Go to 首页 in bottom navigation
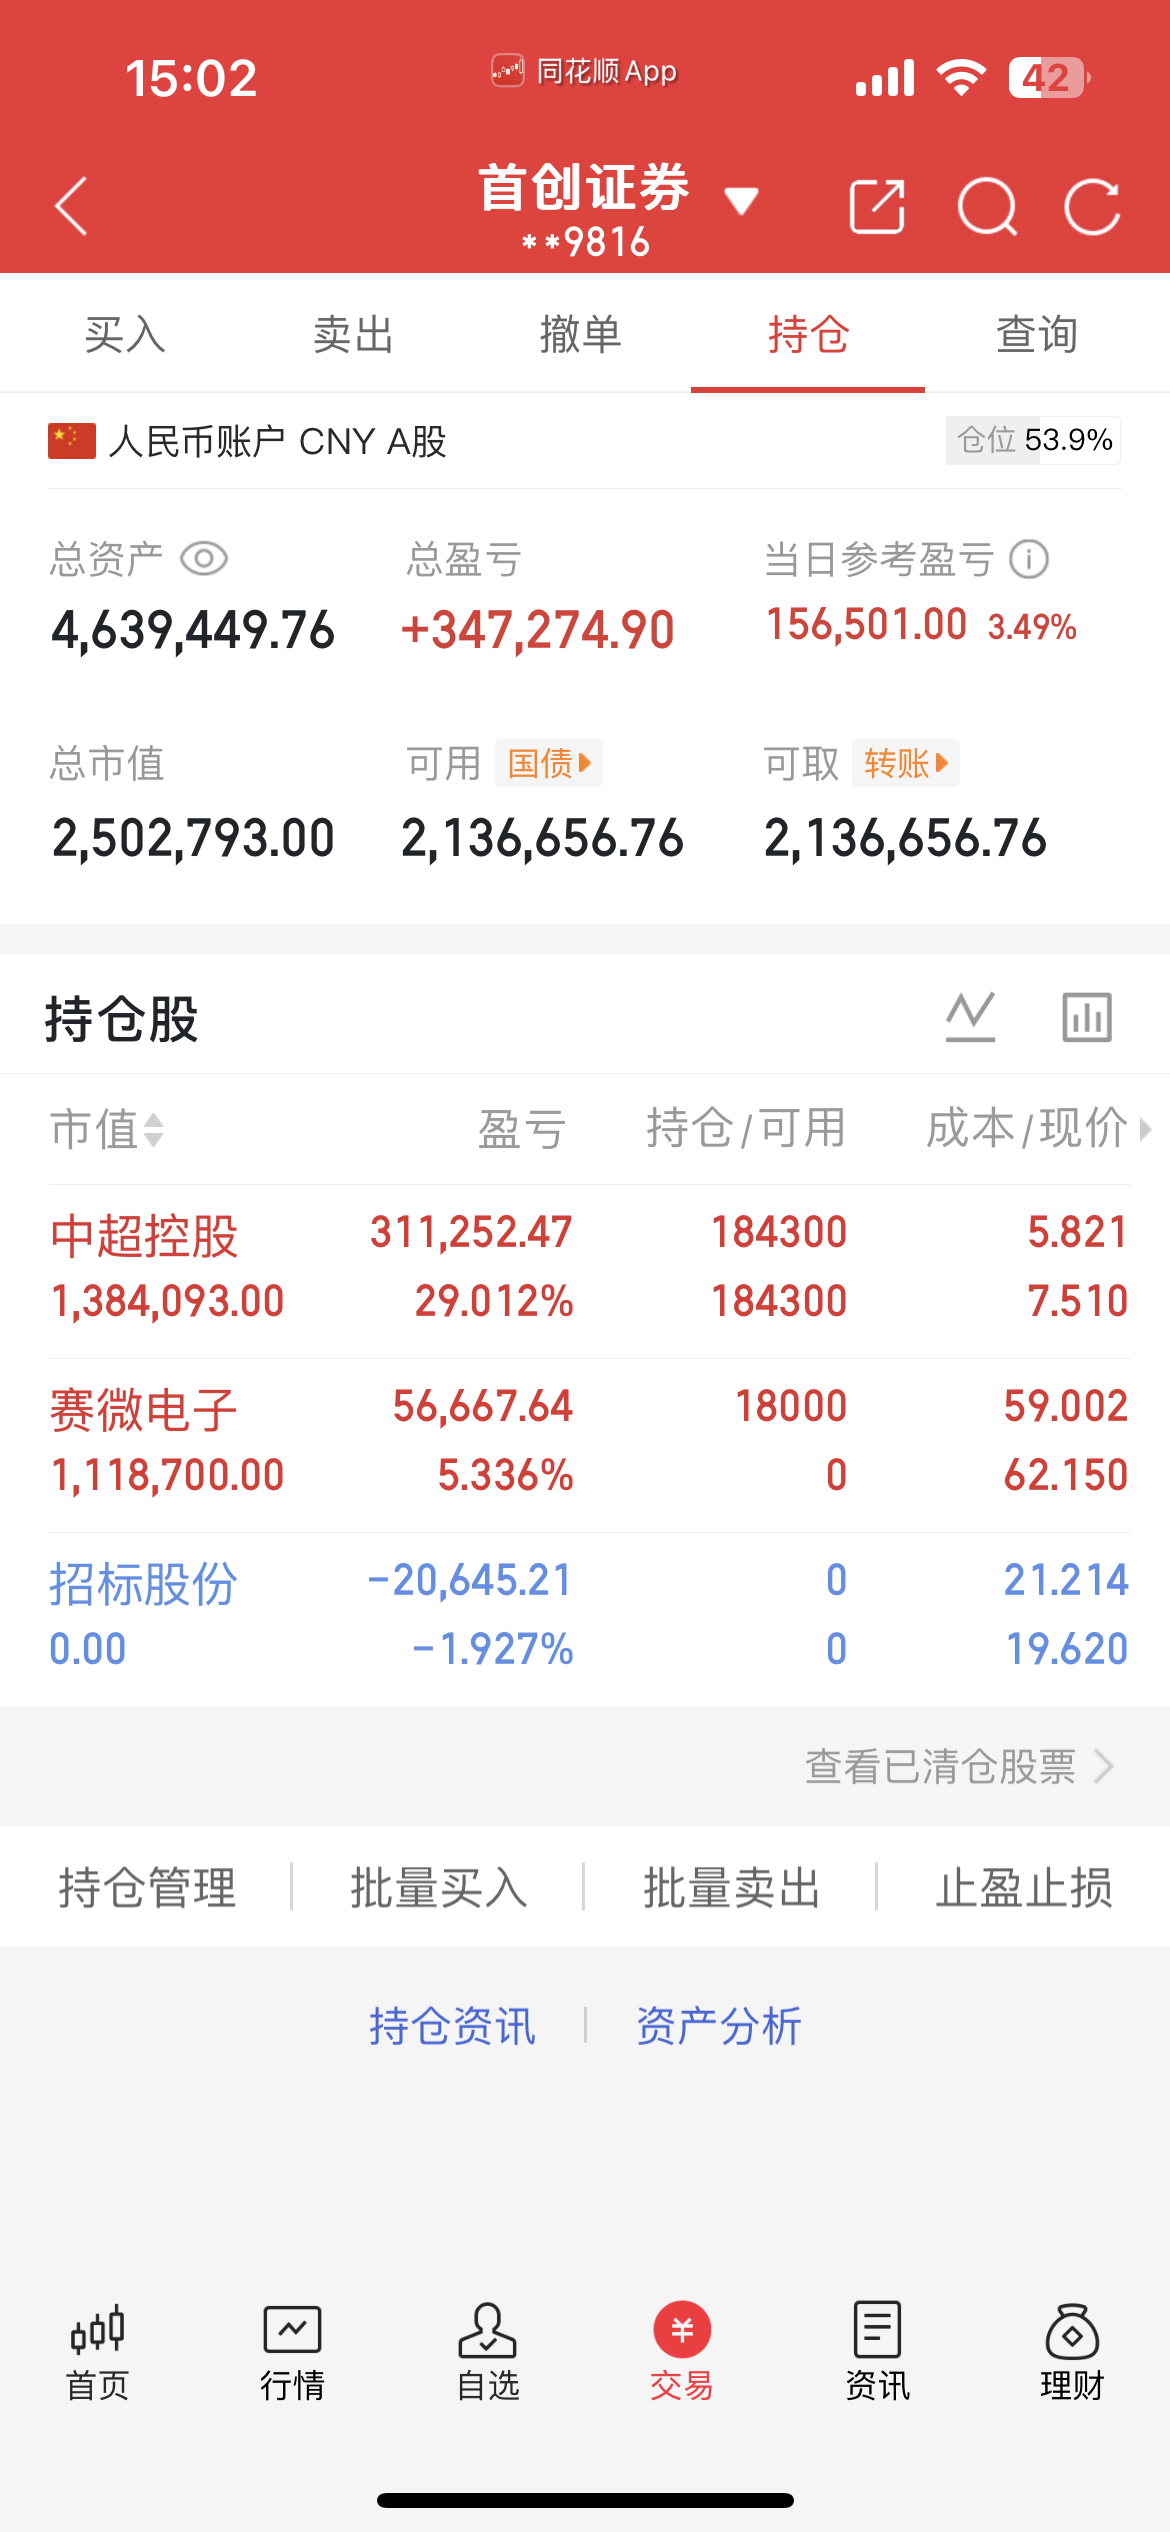This screenshot has width=1170, height=2532. [x=97, y=2353]
